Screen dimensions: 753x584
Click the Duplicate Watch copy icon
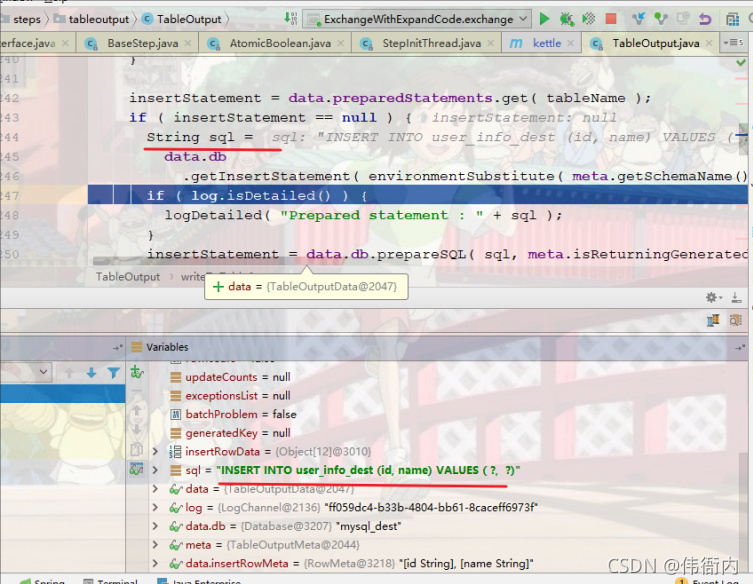pyautogui.click(x=137, y=450)
